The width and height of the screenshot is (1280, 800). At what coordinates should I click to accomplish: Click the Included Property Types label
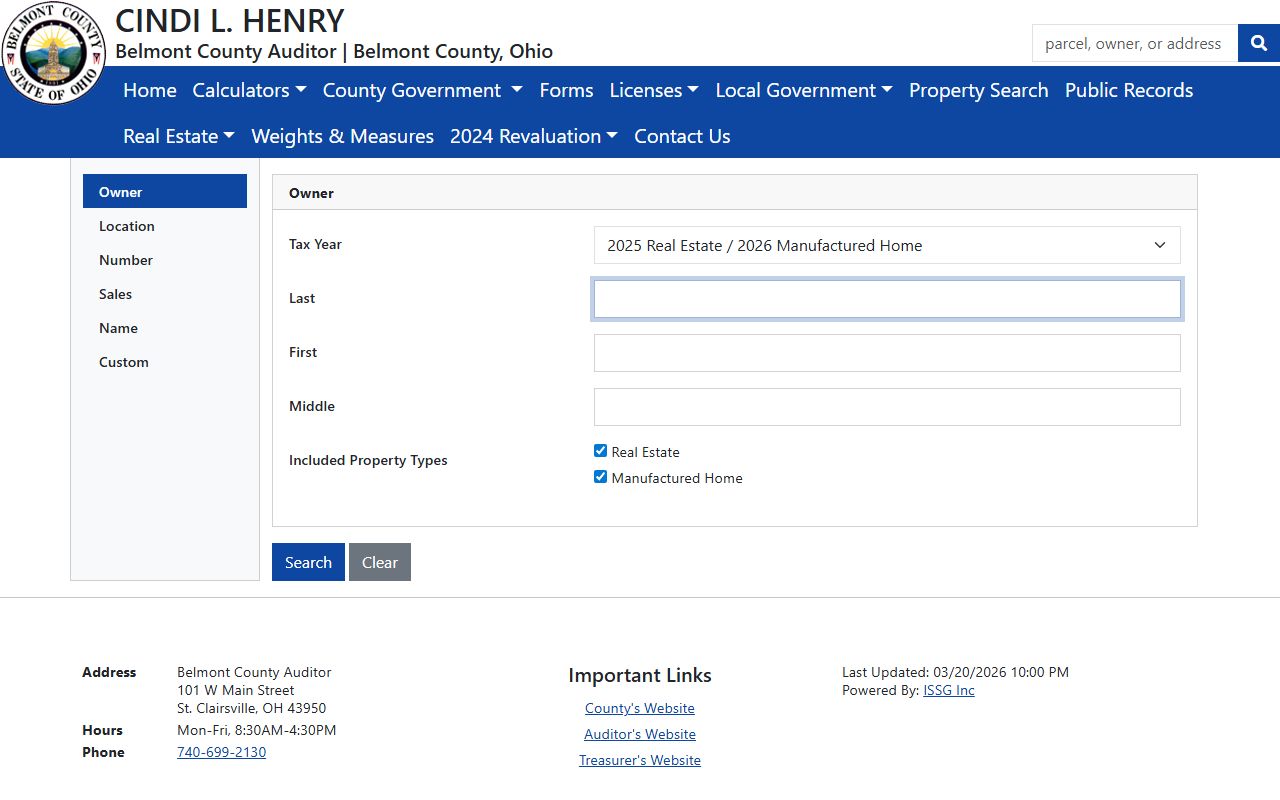[x=368, y=460]
